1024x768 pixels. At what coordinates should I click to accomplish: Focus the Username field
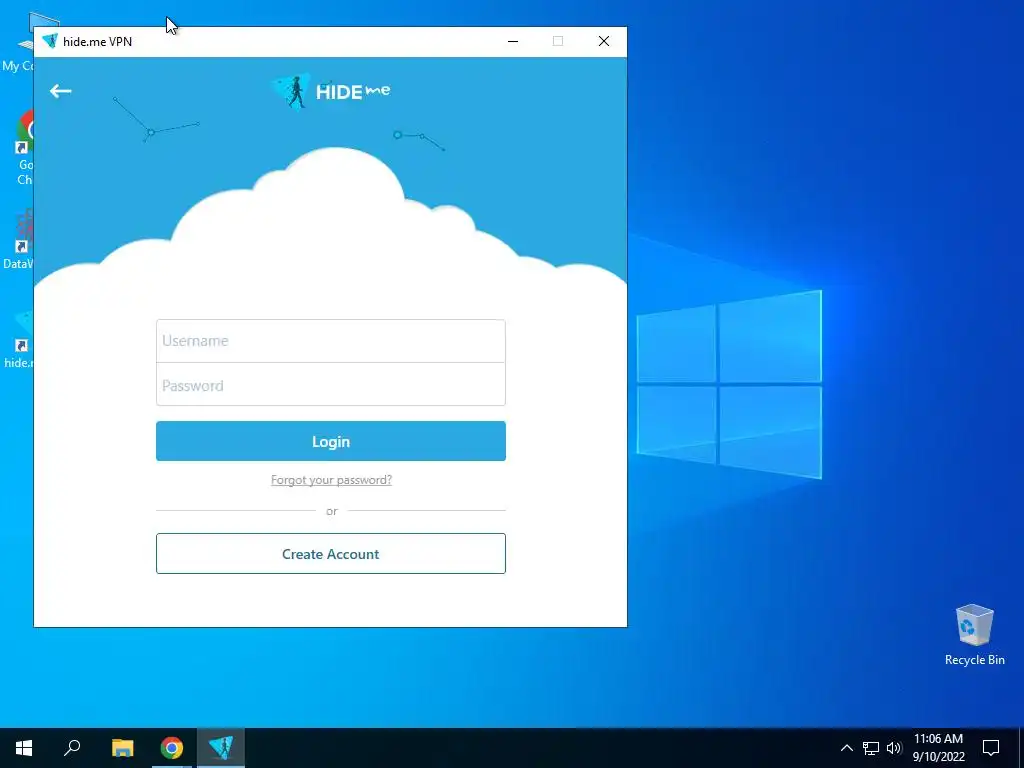330,341
